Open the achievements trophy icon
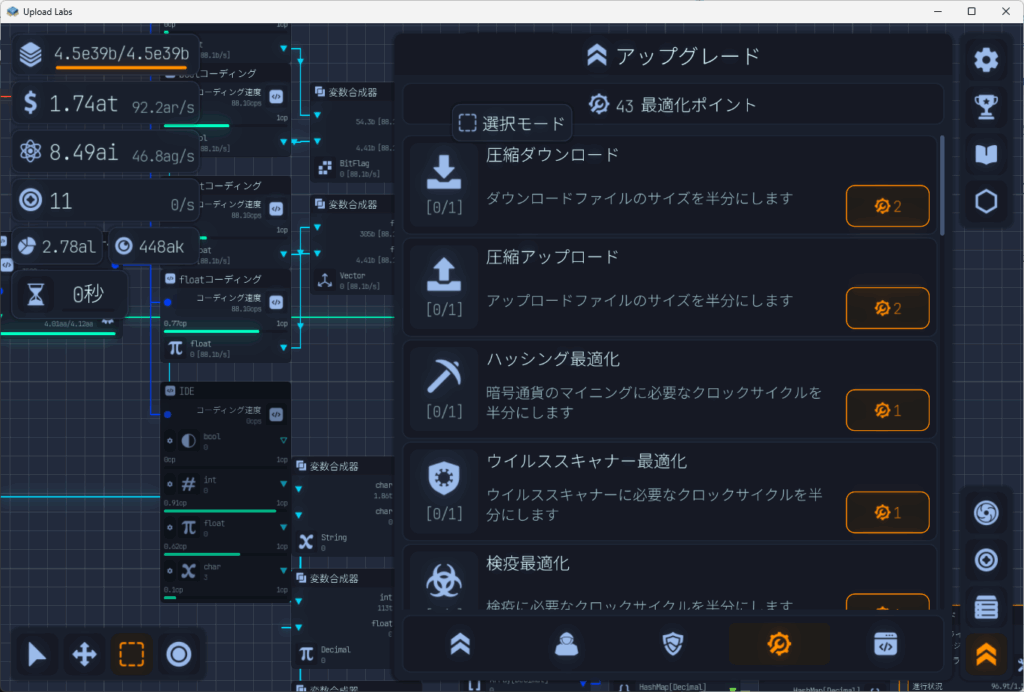 coord(986,107)
